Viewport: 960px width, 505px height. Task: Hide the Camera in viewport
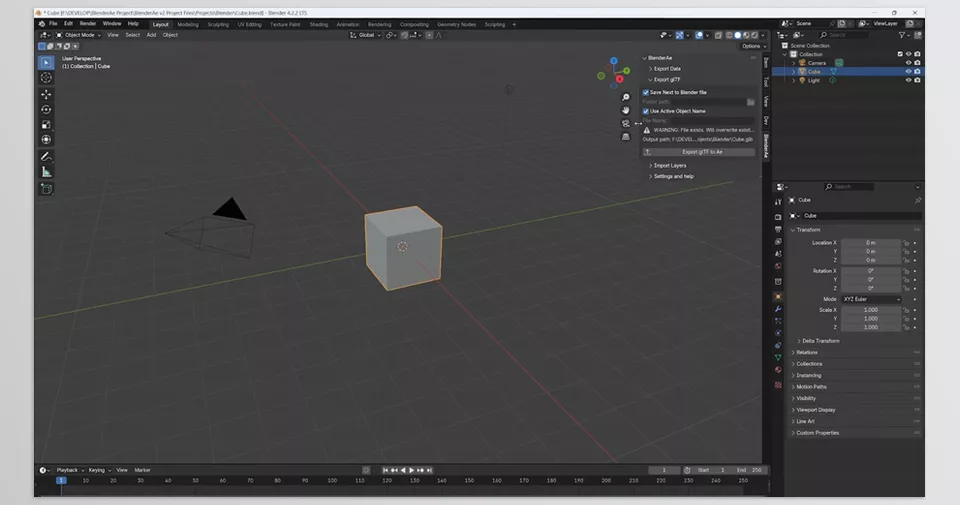pos(909,63)
